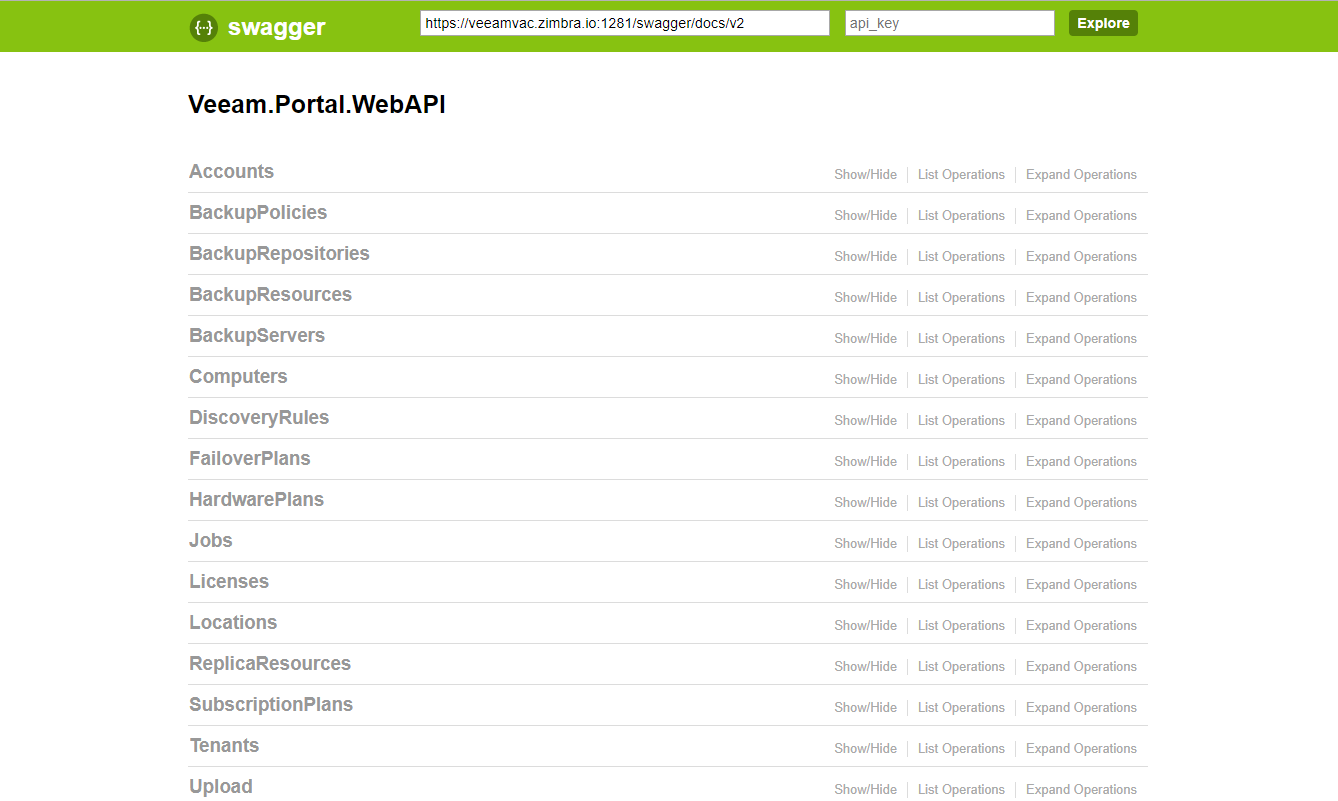1338x801 pixels.
Task: Focus the swagger docs URL field
Action: click(x=625, y=23)
